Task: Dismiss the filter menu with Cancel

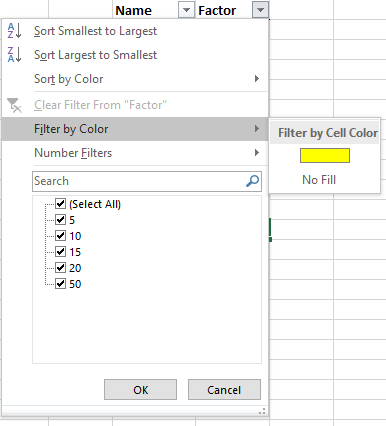Action: click(x=224, y=390)
